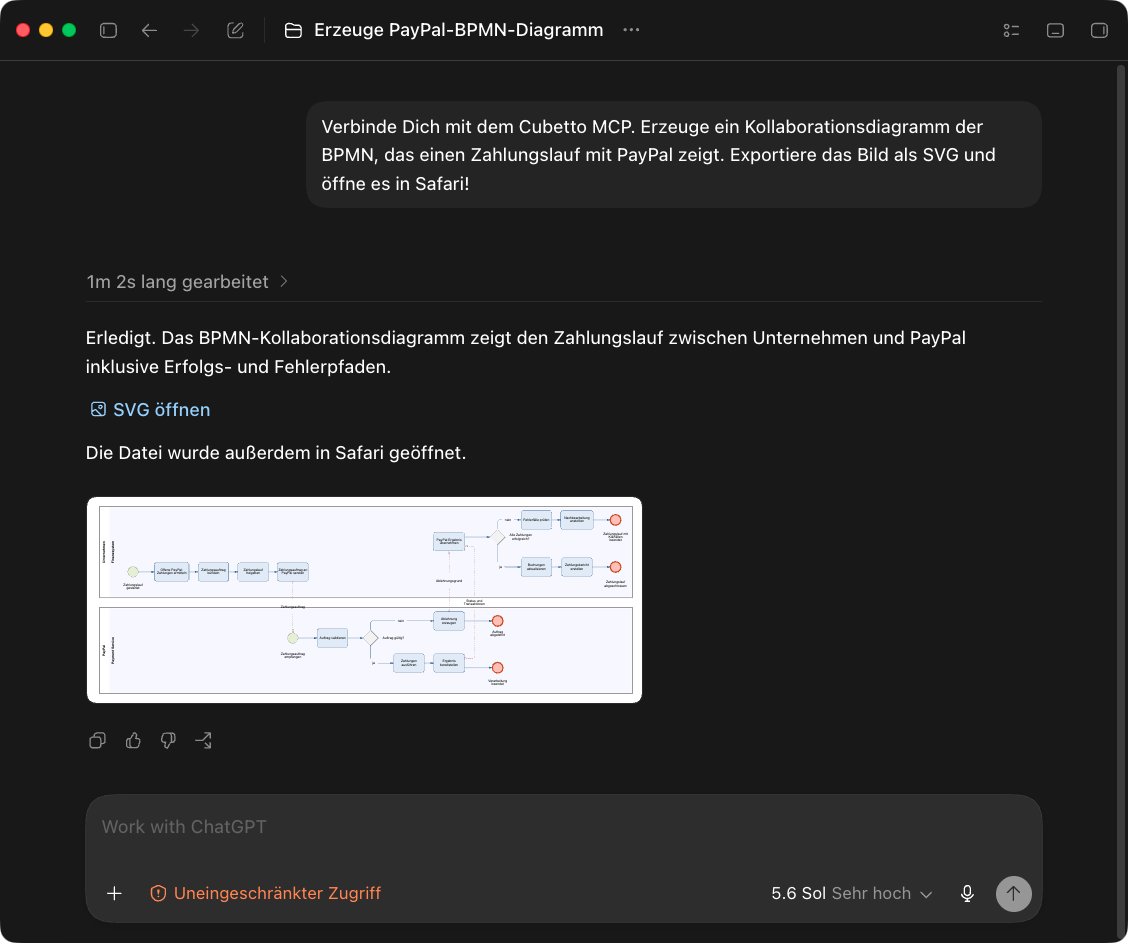Screen dimensions: 1128x943
Task: Go back with the left arrow
Action: (149, 30)
